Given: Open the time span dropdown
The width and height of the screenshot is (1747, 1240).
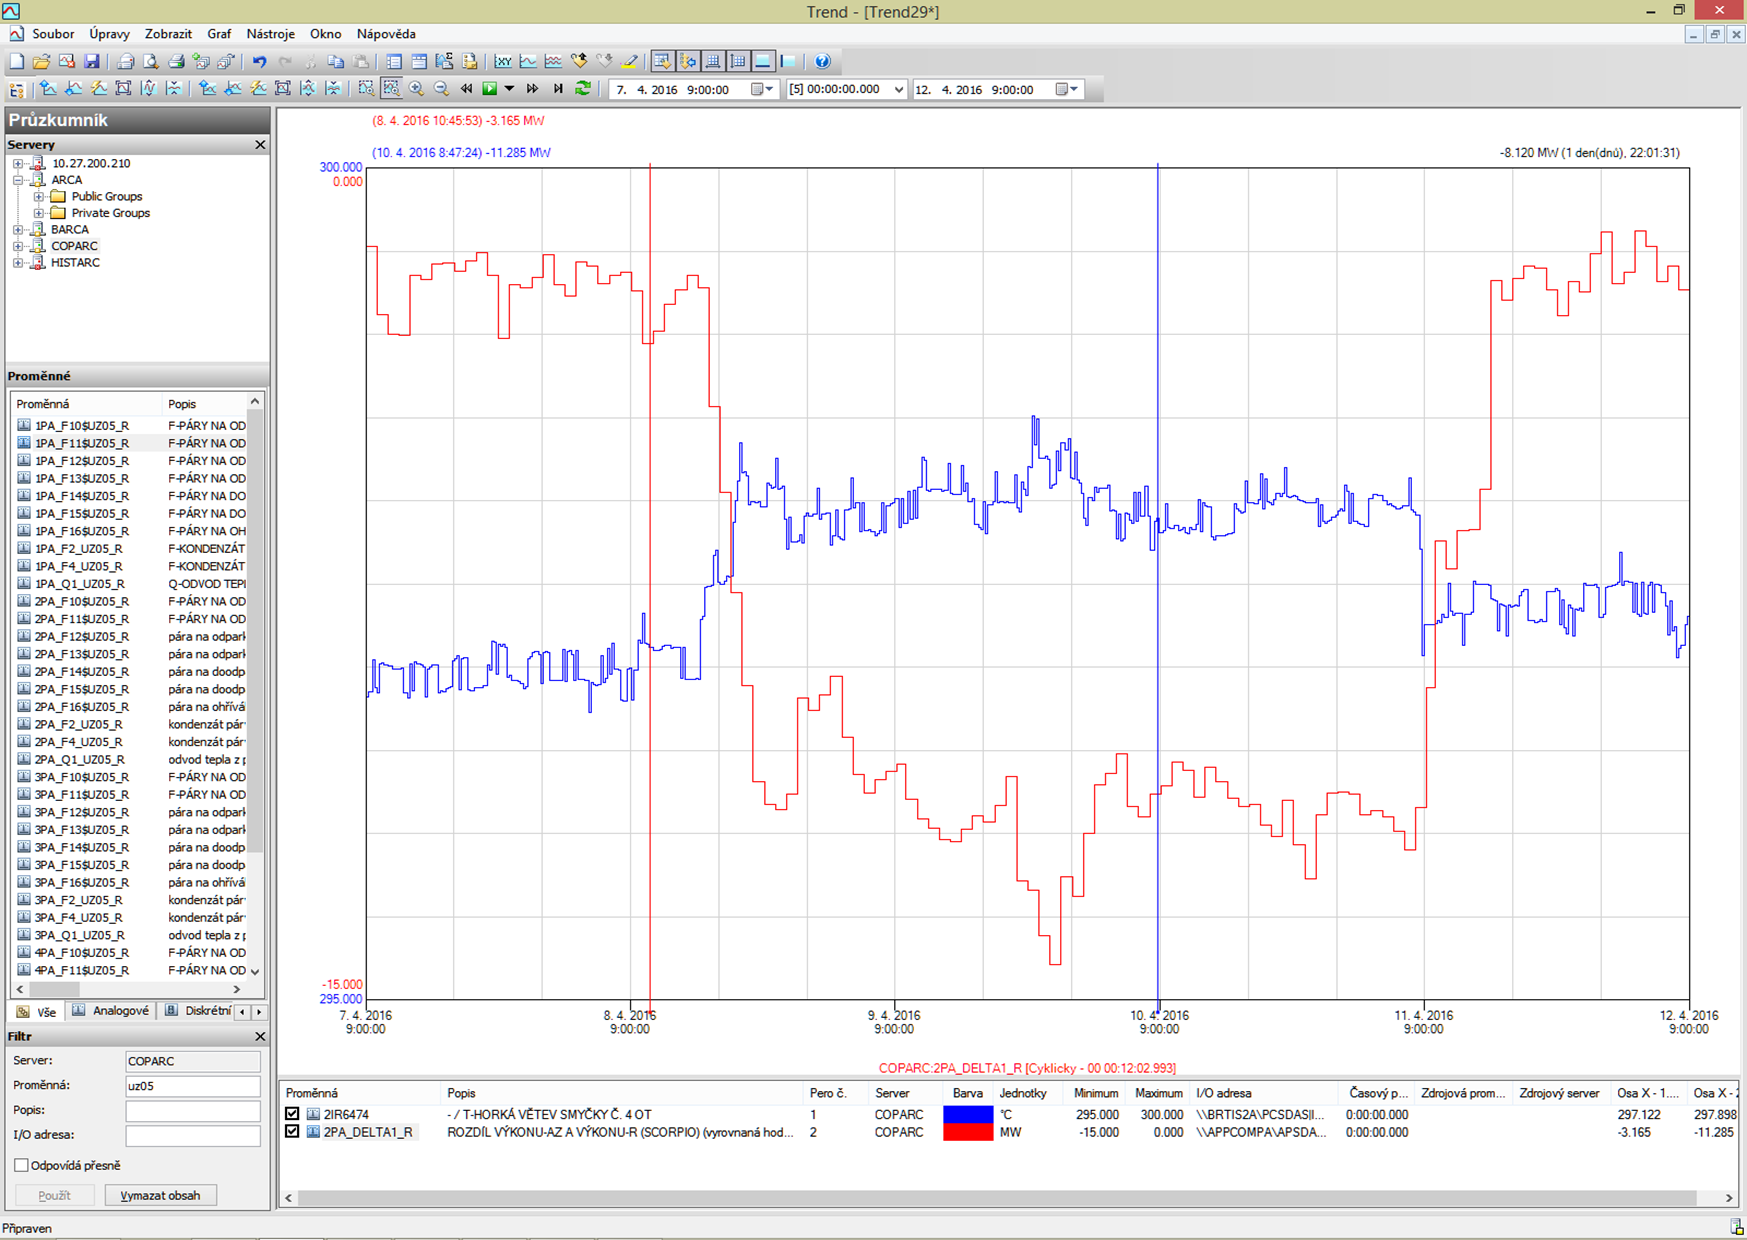Looking at the screenshot, I should coord(898,89).
